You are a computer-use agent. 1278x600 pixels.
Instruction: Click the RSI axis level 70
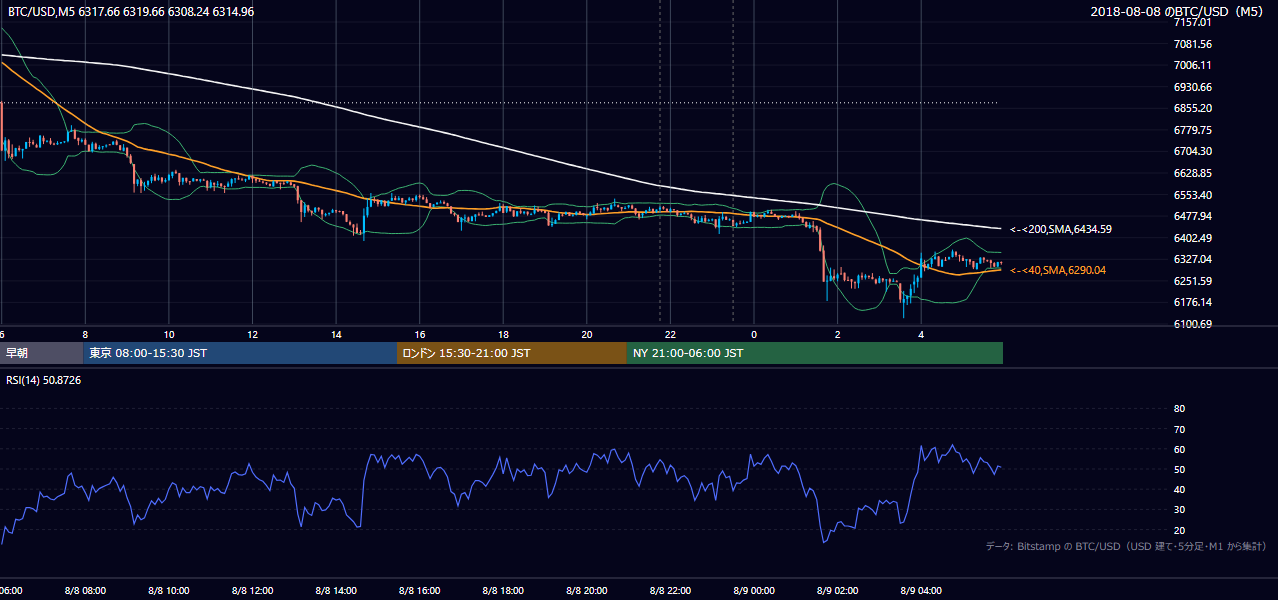tap(1179, 429)
